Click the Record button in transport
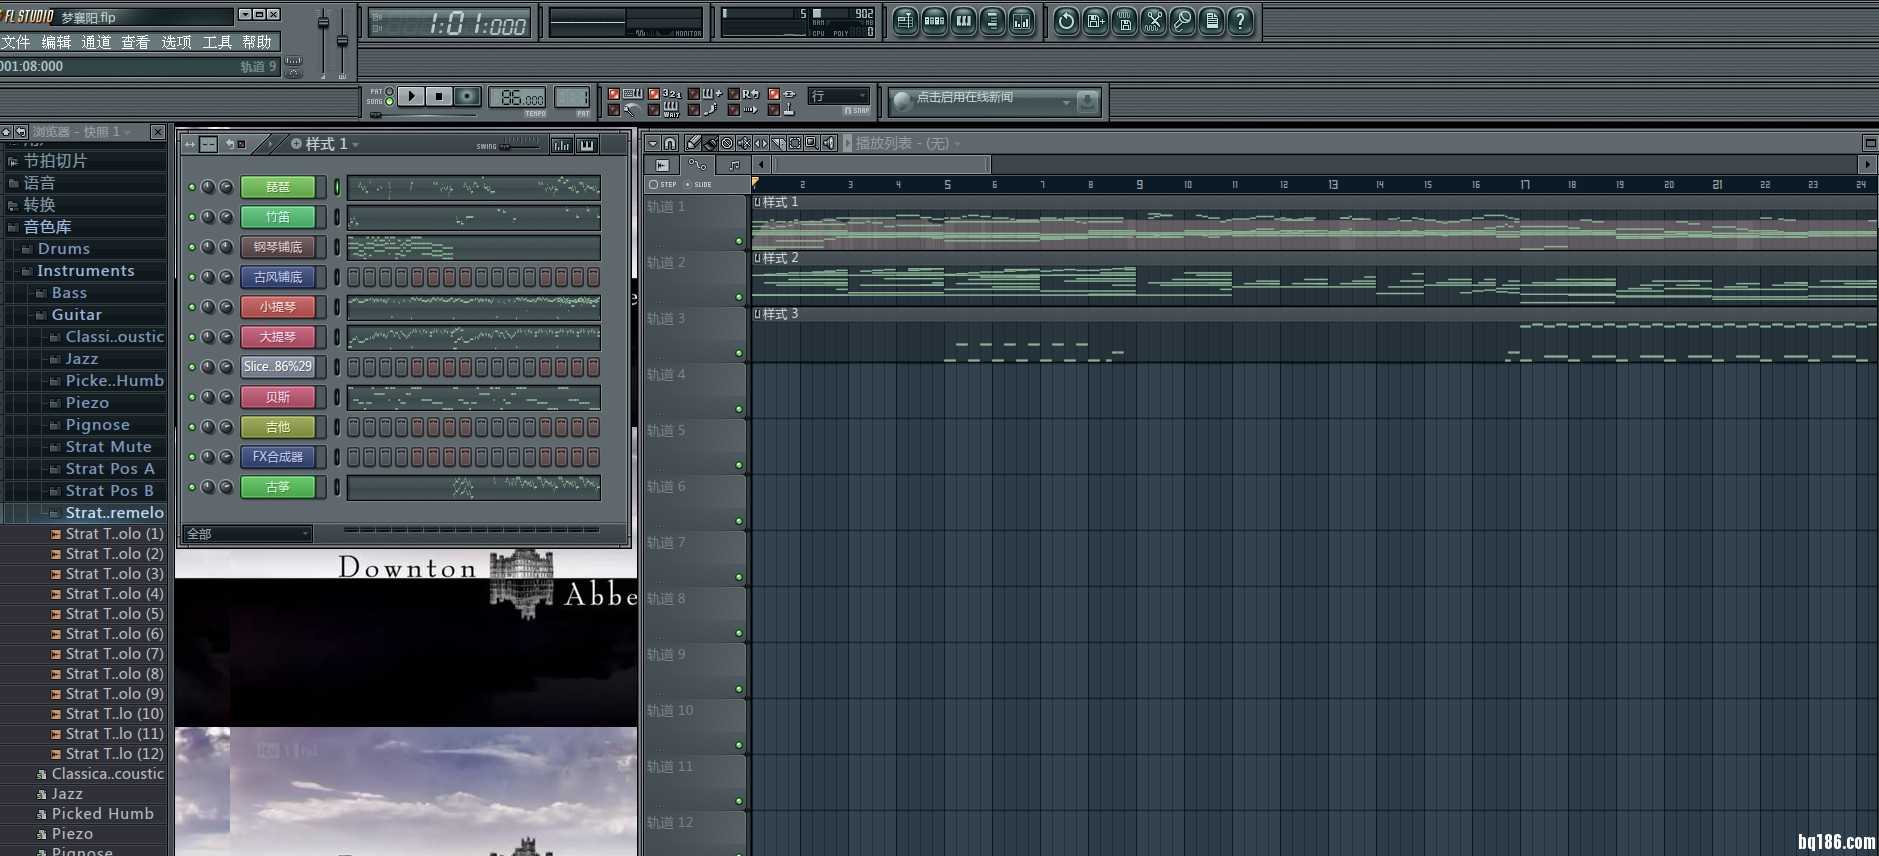Image resolution: width=1879 pixels, height=856 pixels. tap(466, 96)
